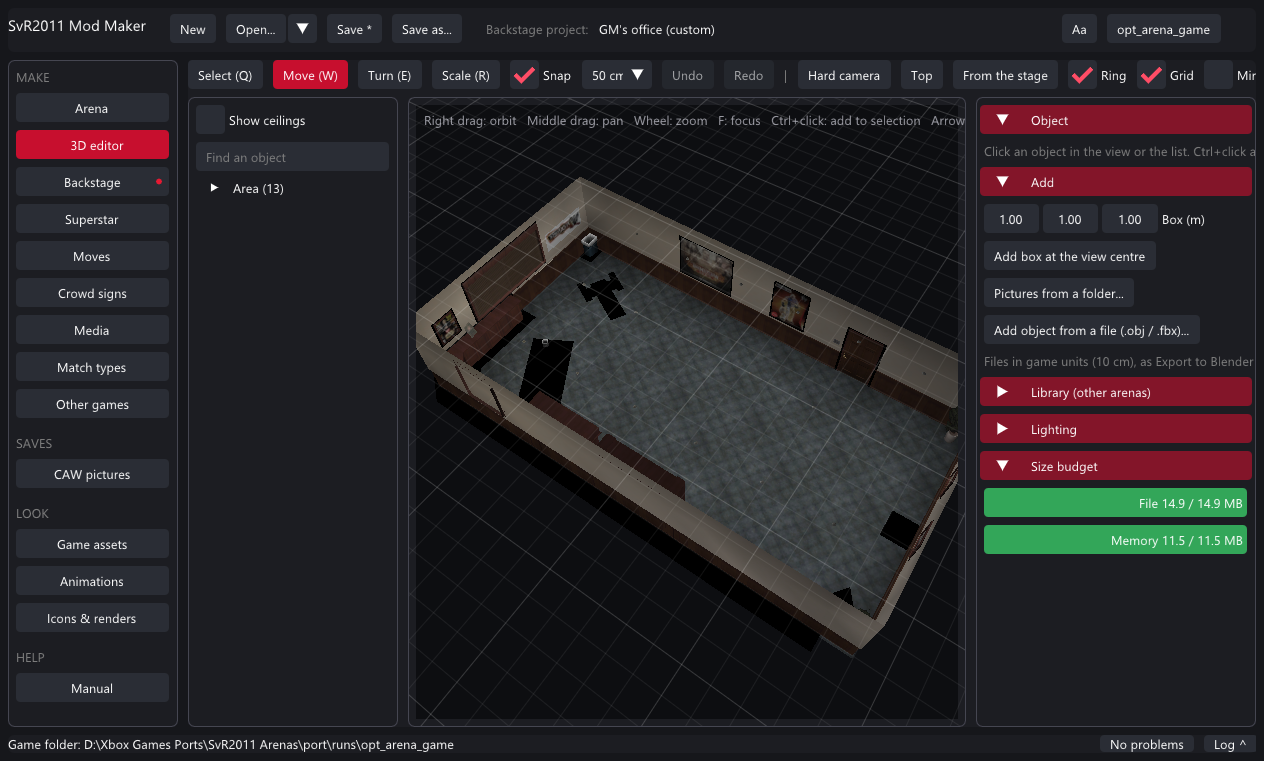
Task: Click Pictures from a folder...
Action: tap(1059, 293)
